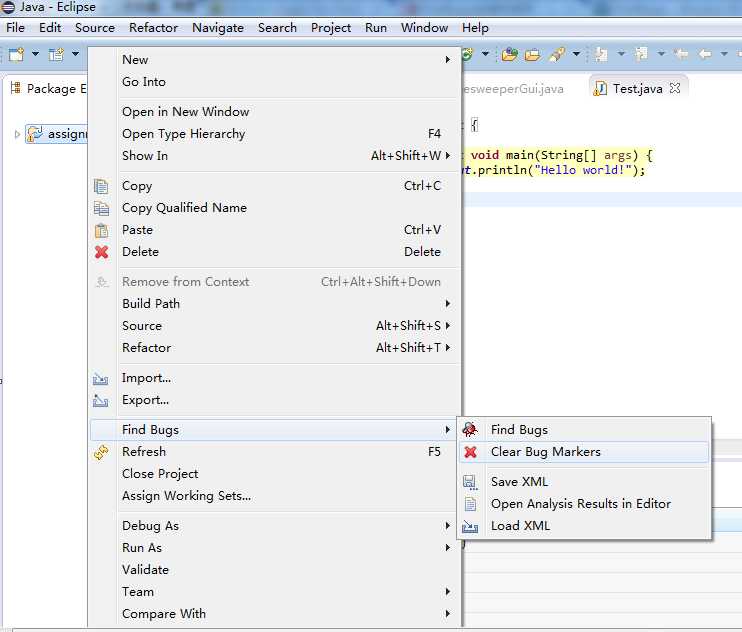Click the Search flashlight toolbar icon
This screenshot has height=632, width=742.
point(557,54)
